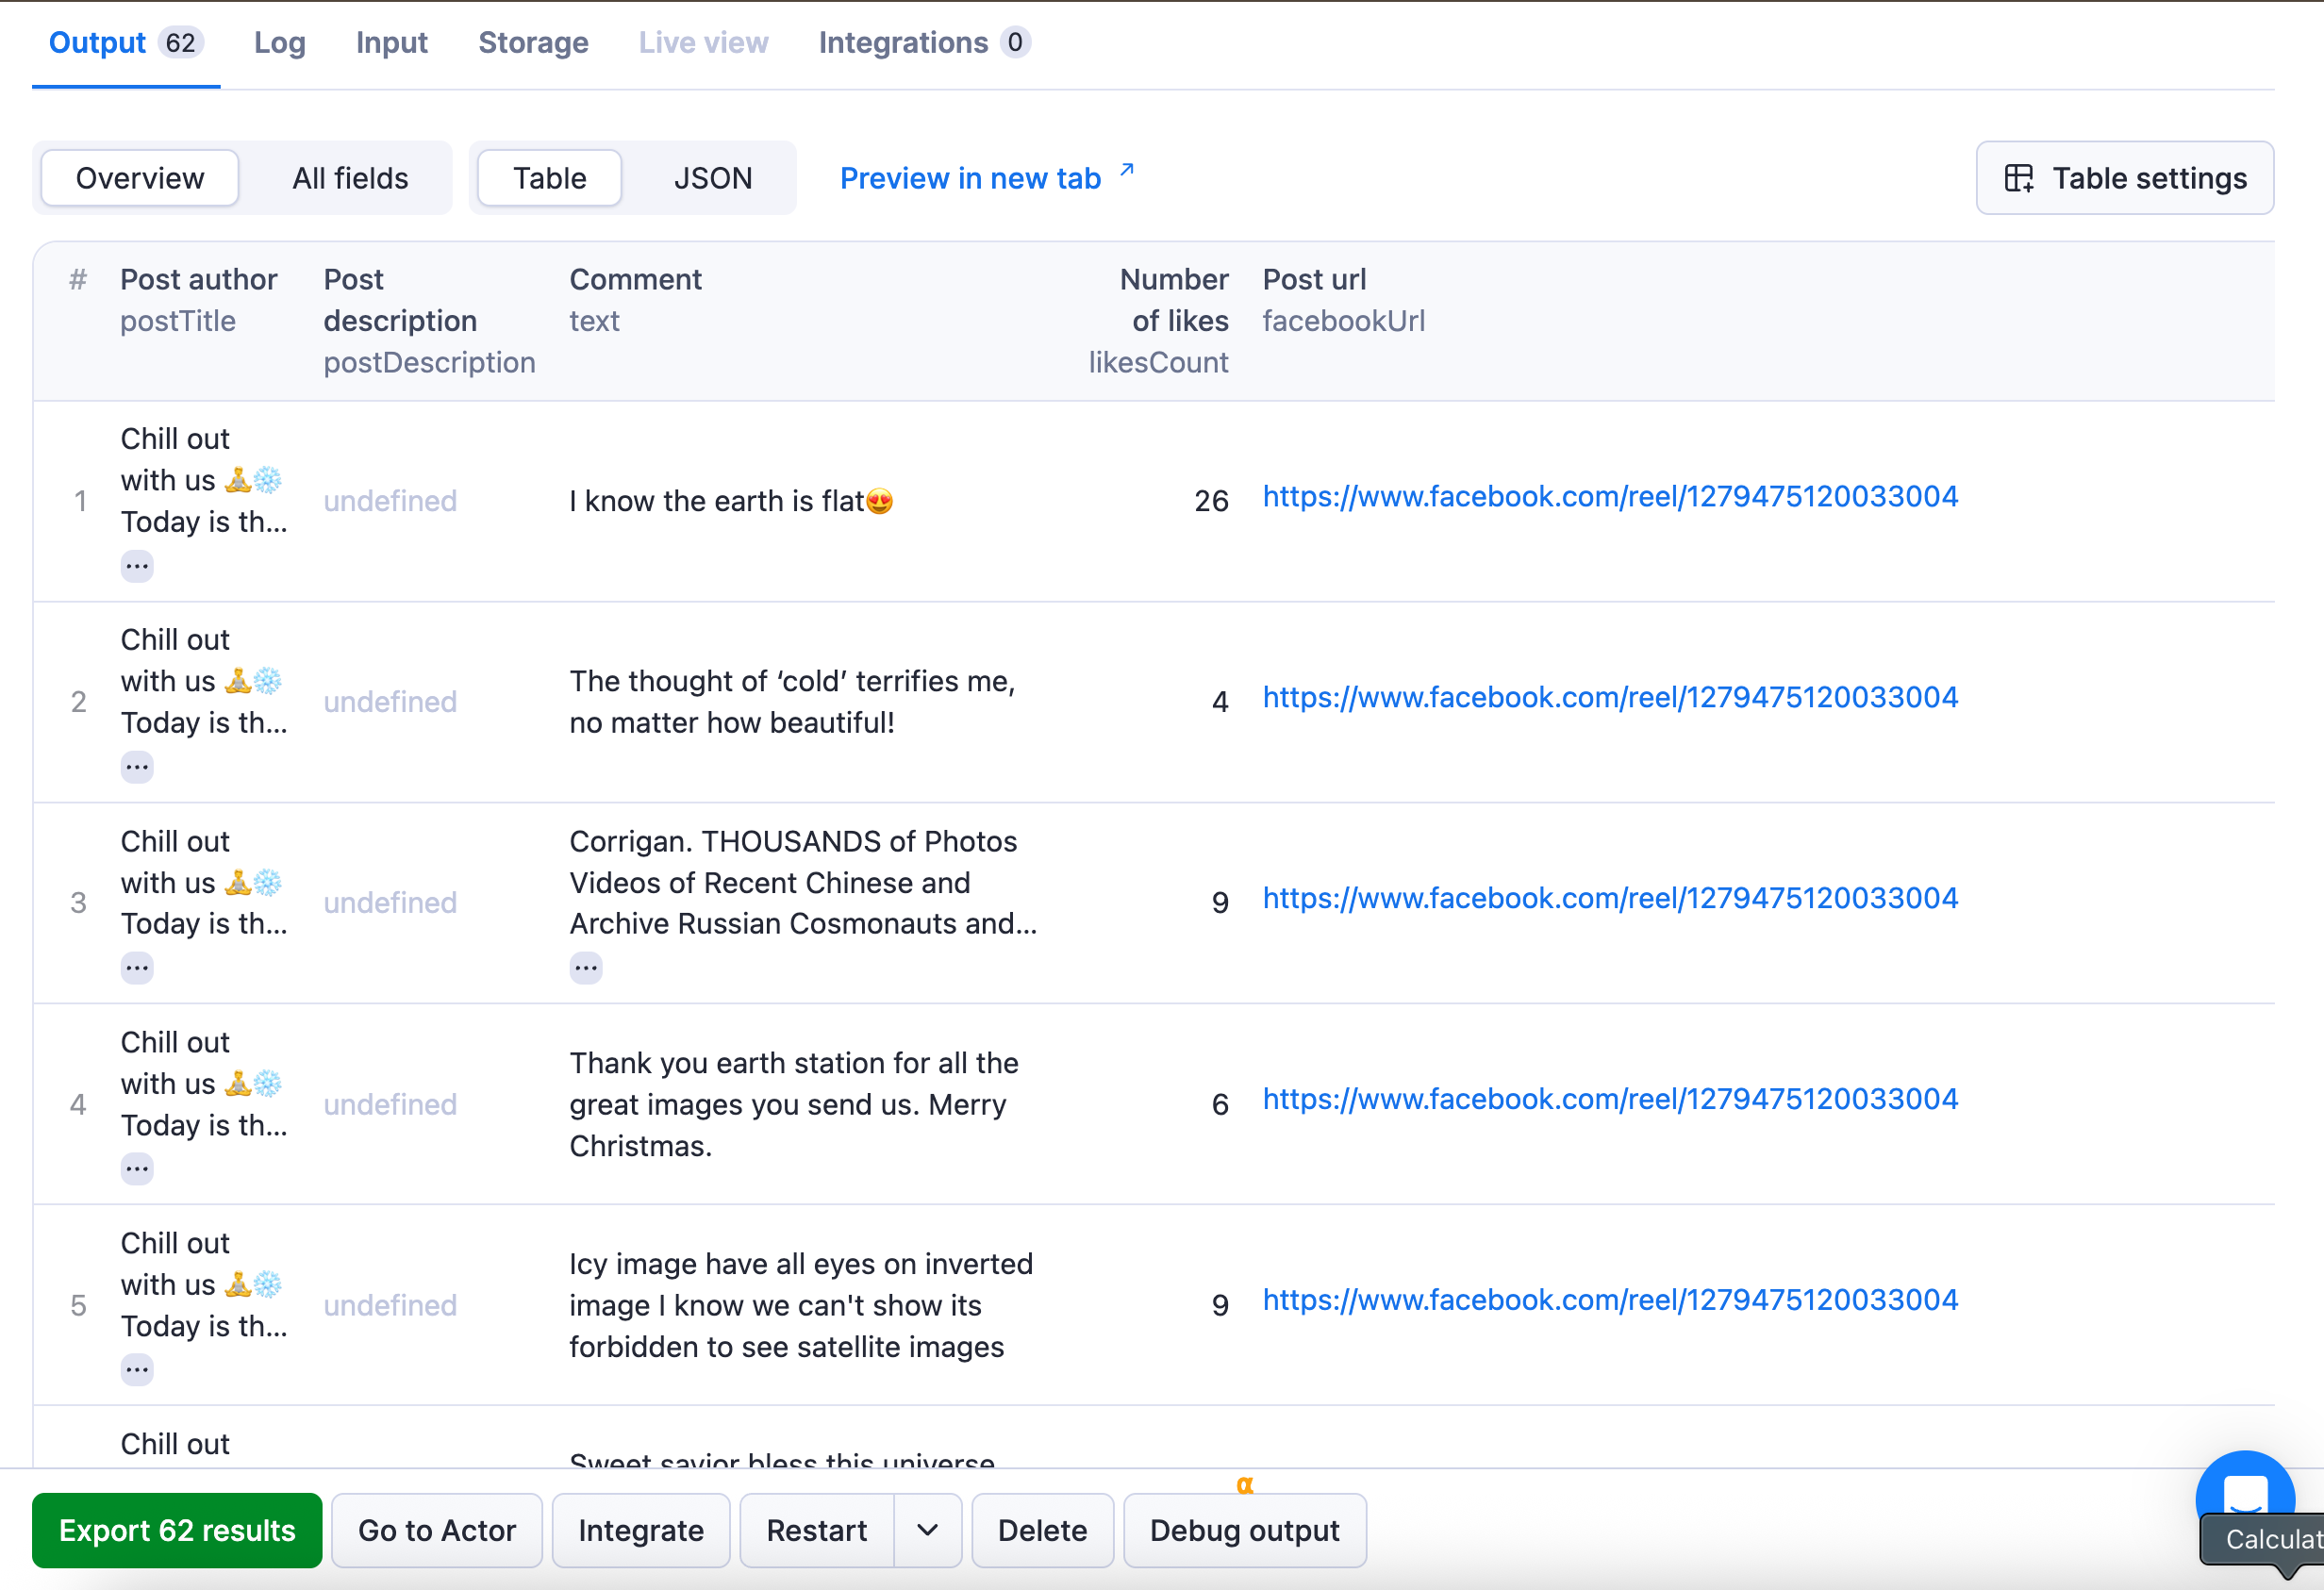Open the Storage tab
Screen dimensions: 2324x1590
[x=533, y=42]
